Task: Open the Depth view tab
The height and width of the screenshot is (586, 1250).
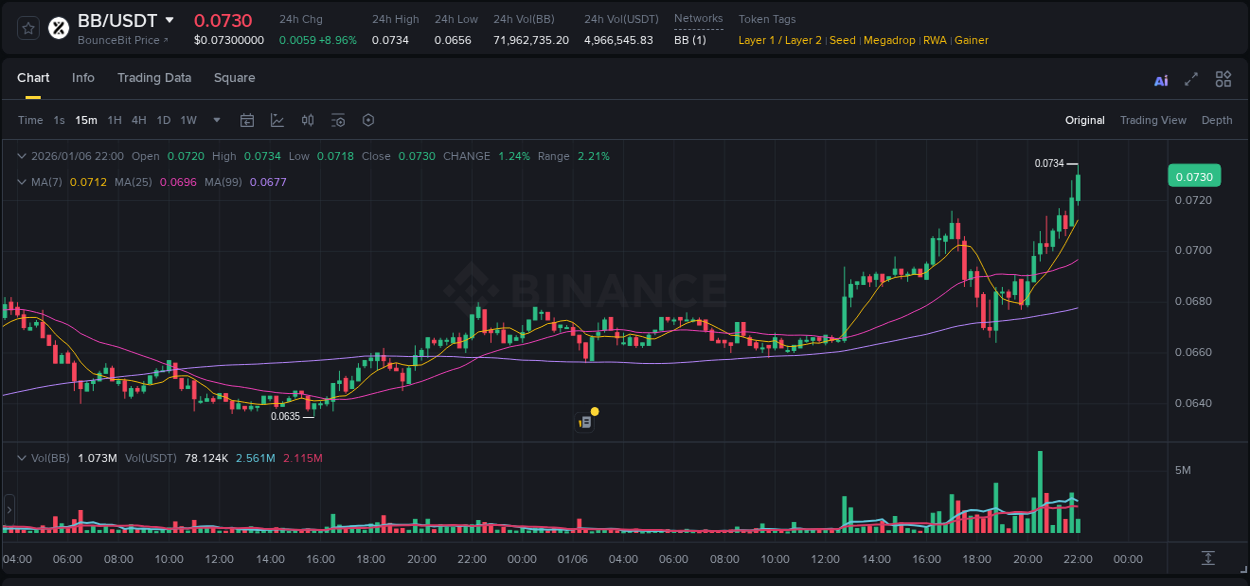Action: 1217,120
